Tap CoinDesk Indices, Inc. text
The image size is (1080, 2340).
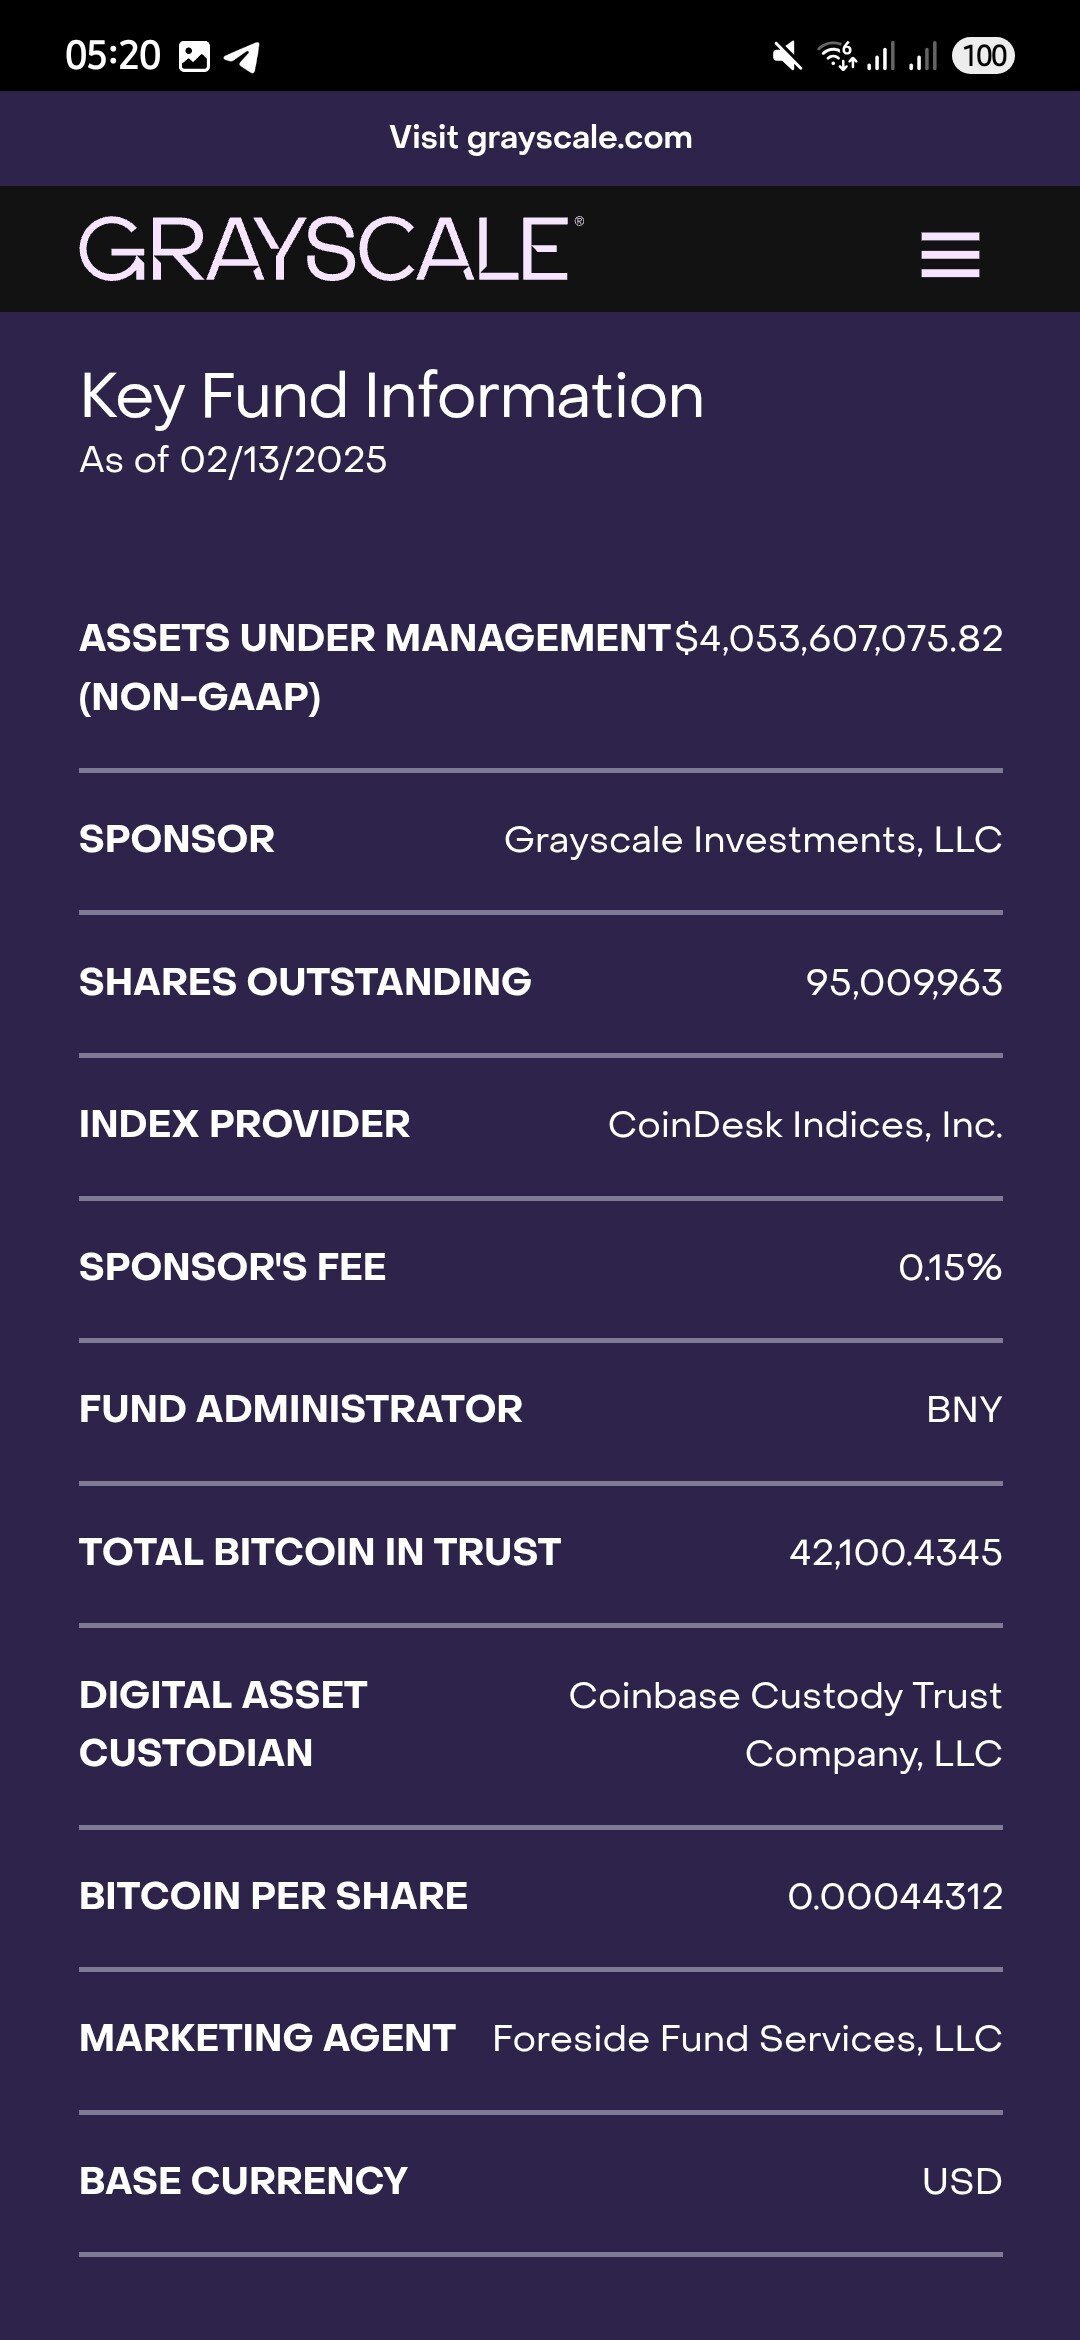[x=805, y=1125]
